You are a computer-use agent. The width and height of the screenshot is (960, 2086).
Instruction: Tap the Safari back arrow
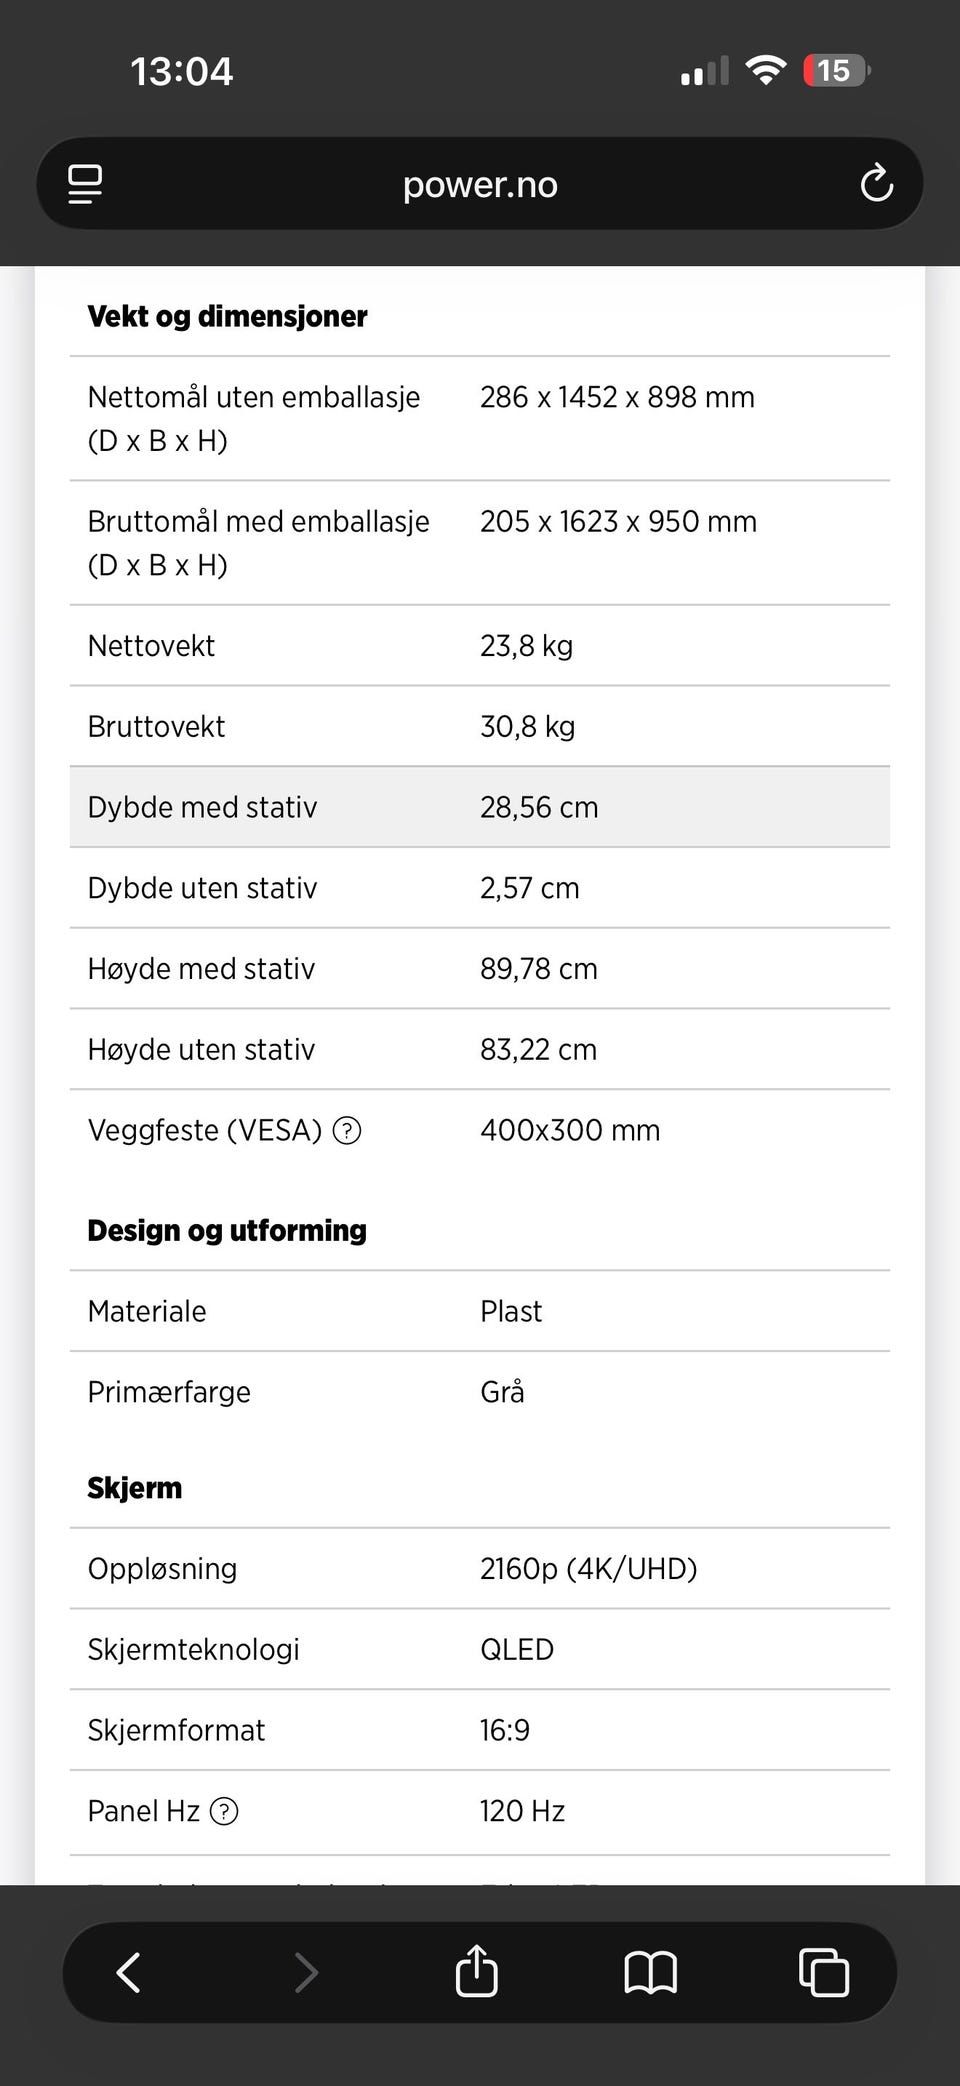(129, 1972)
